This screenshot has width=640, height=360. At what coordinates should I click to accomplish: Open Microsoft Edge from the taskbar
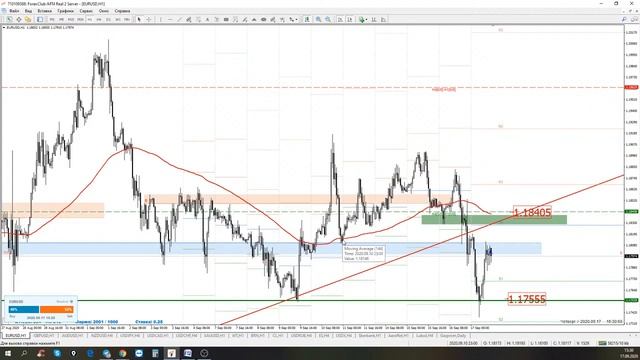tap(90, 353)
